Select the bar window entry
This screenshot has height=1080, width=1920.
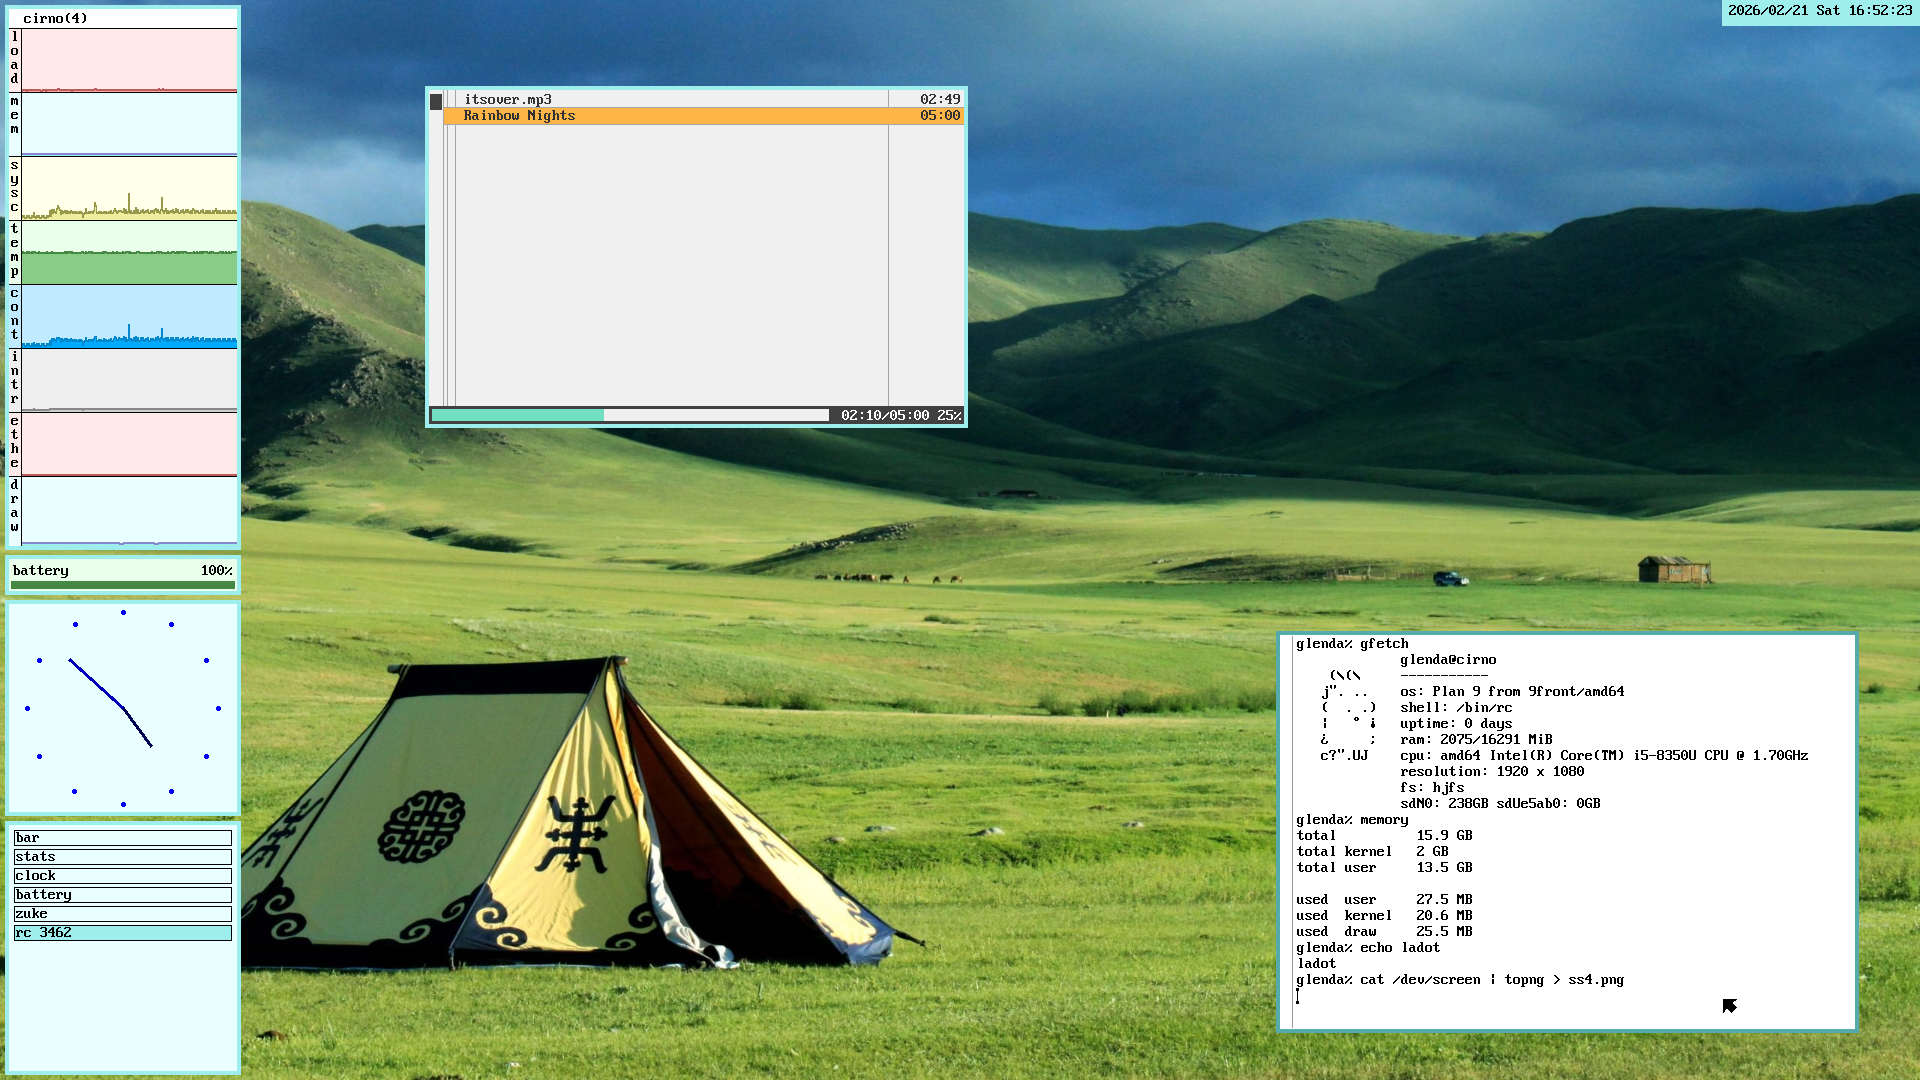click(122, 838)
